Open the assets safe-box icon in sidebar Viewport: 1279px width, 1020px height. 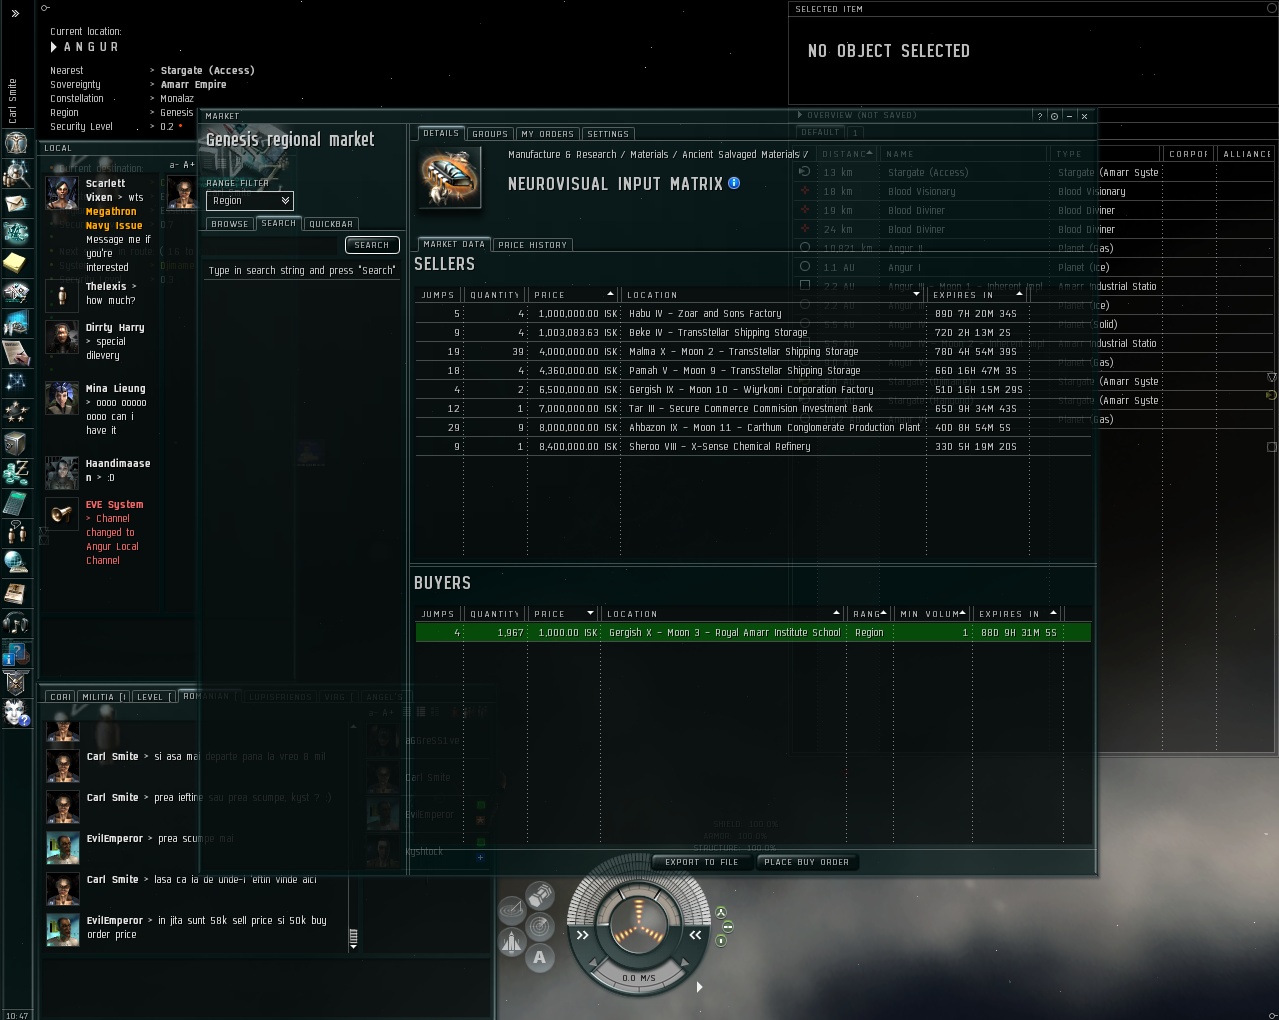16,442
